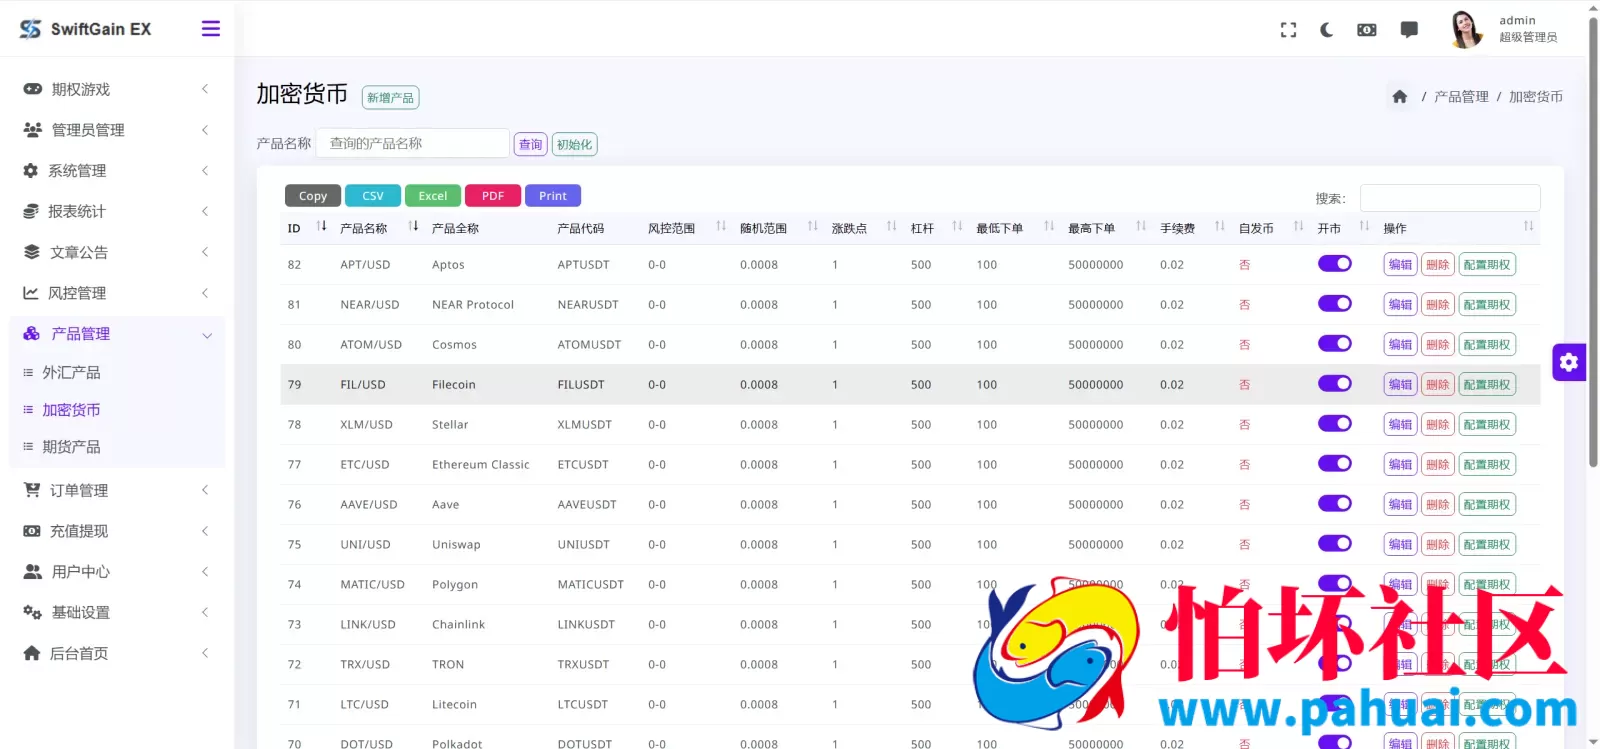Click the 期权游戏 gamepad icon
This screenshot has width=1600, height=749.
33,89
